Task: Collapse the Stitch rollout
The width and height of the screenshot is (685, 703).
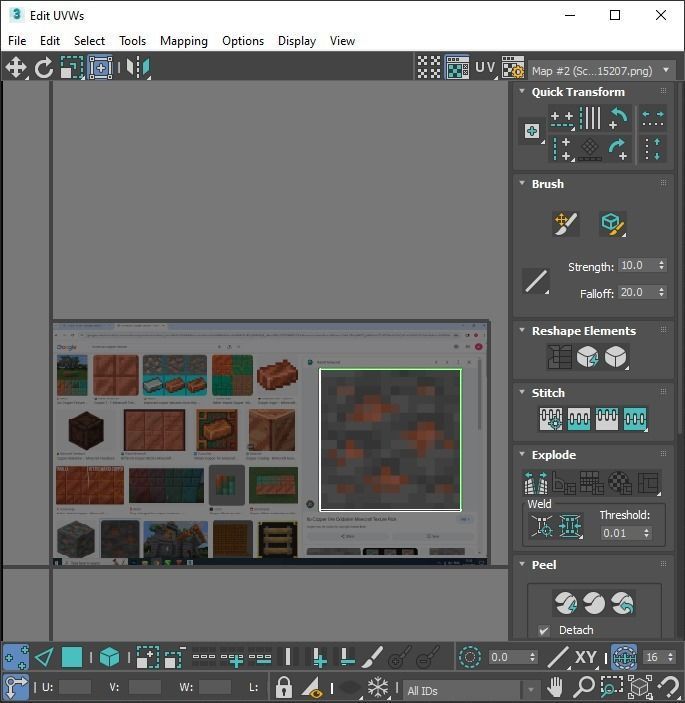Action: pyautogui.click(x=522, y=392)
